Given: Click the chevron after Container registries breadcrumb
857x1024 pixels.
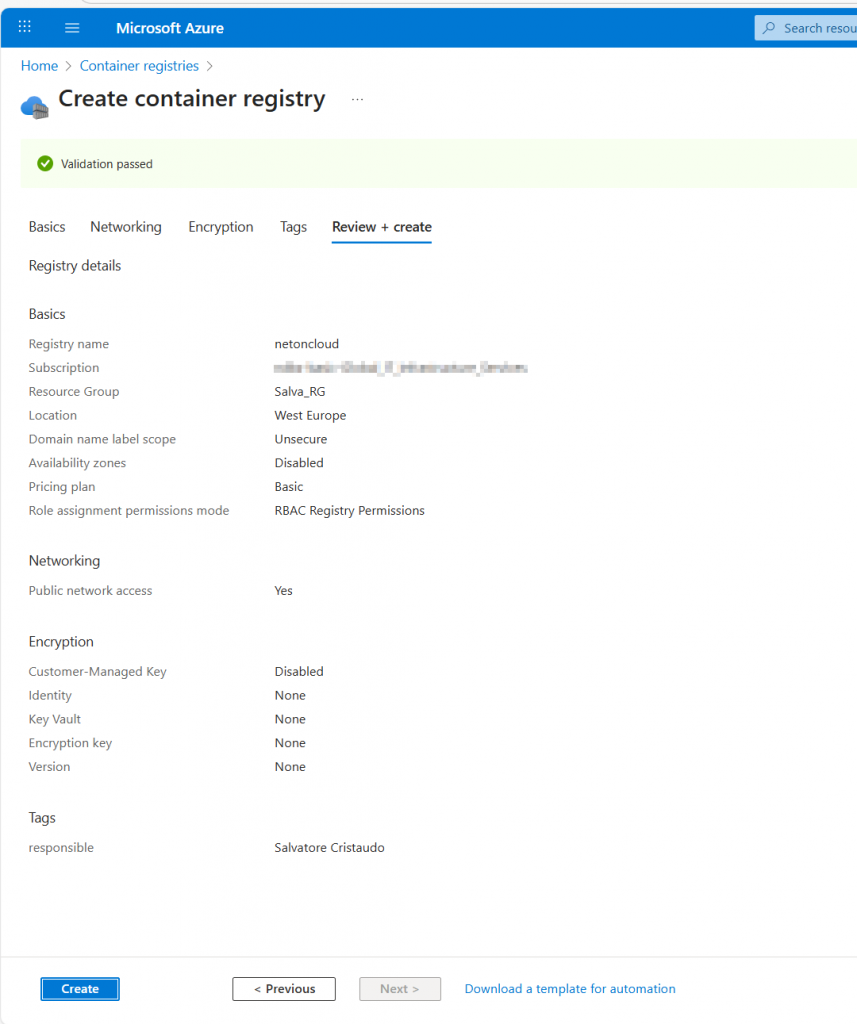Looking at the screenshot, I should [x=209, y=66].
